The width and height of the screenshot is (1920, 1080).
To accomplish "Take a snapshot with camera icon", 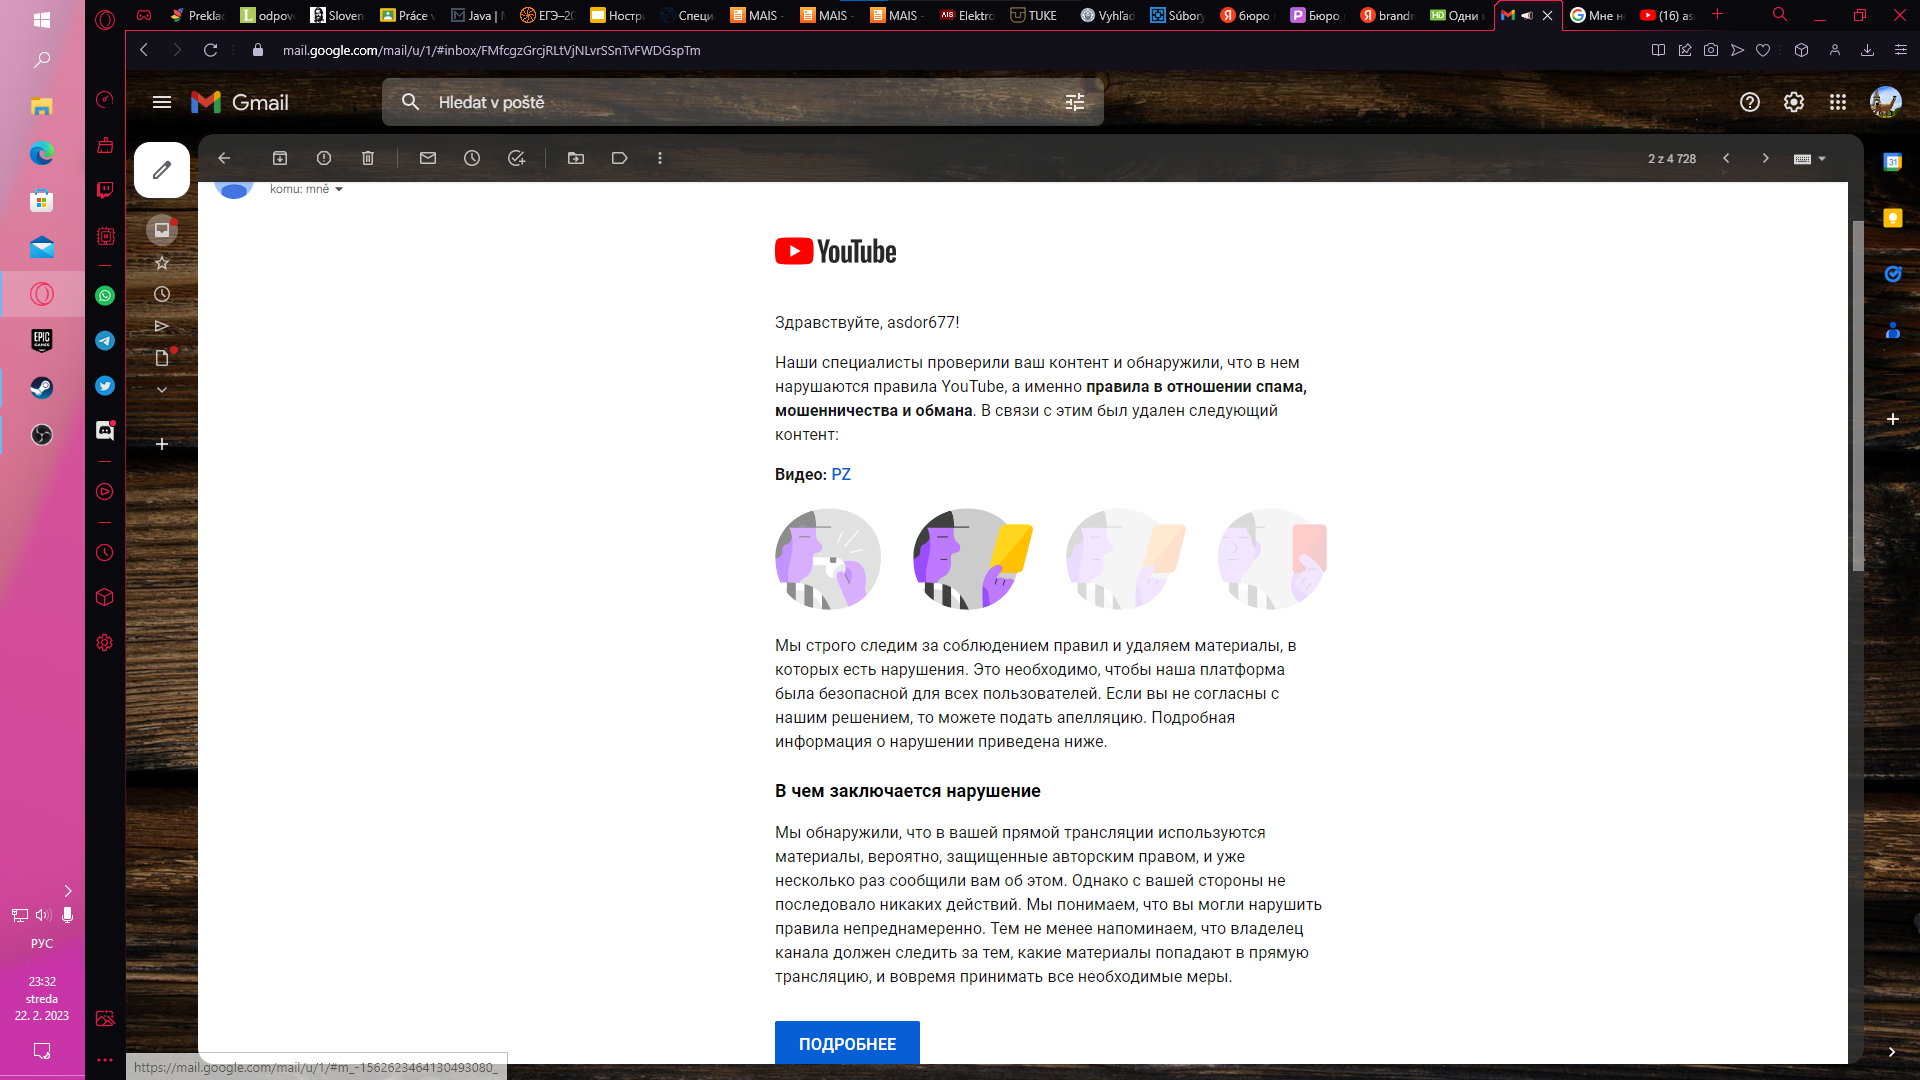I will point(1711,50).
